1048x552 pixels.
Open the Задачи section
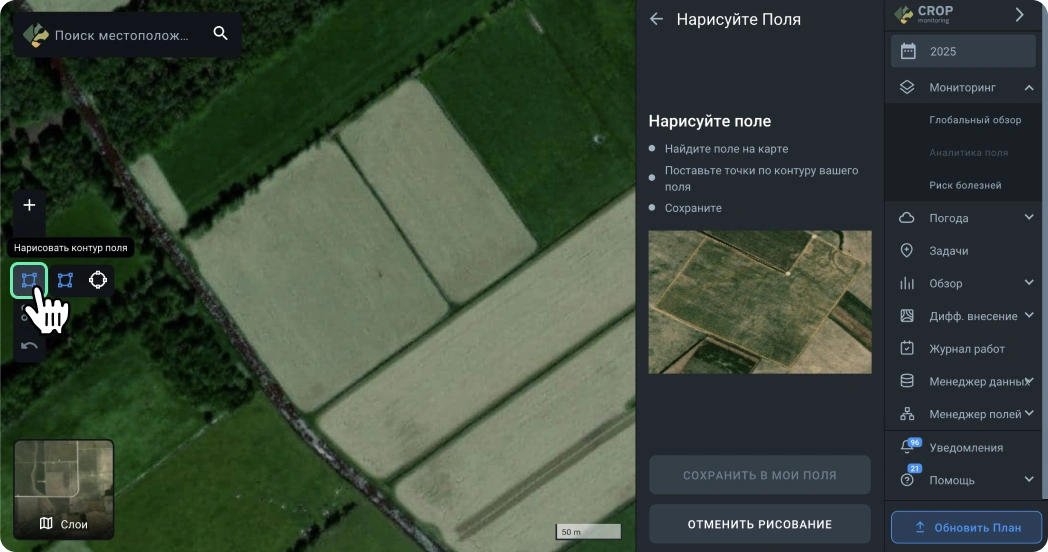(948, 251)
